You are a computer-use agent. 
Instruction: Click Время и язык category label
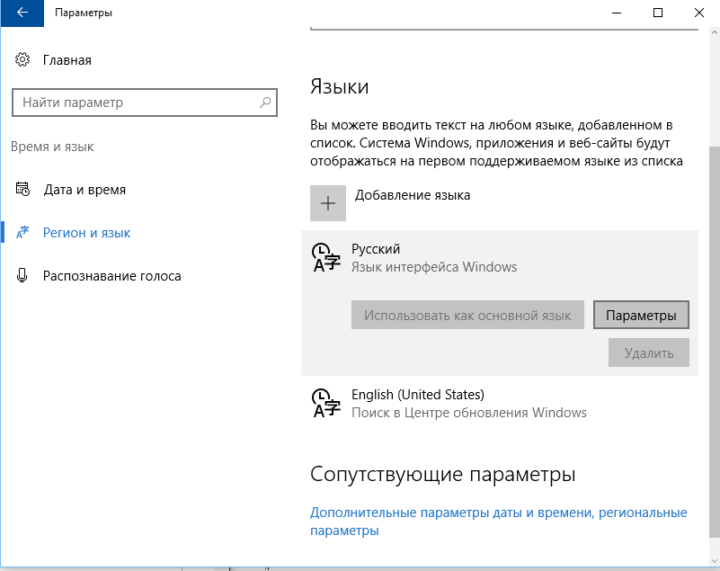52,146
